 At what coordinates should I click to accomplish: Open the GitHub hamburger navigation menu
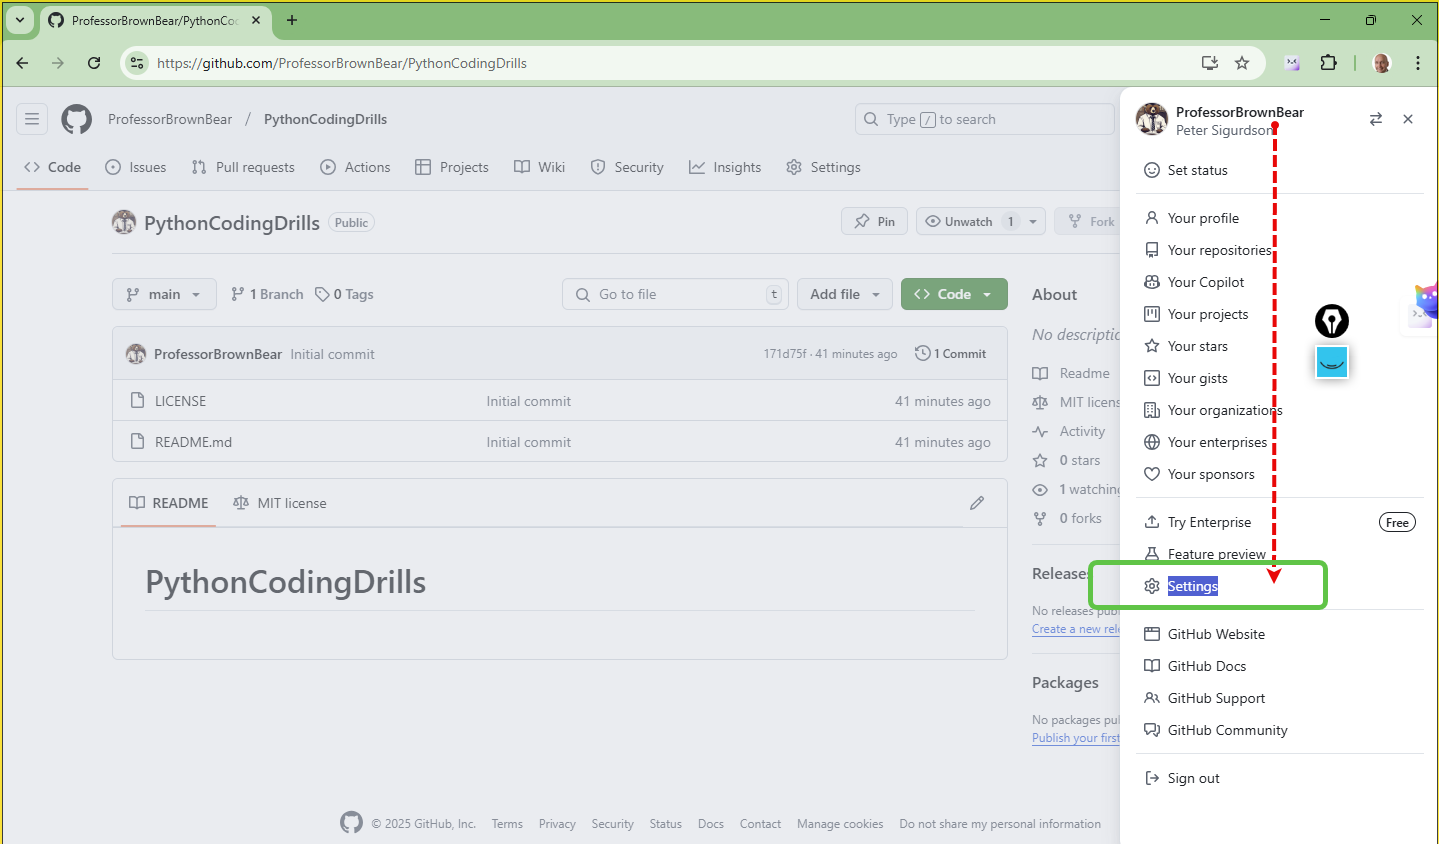click(x=32, y=119)
